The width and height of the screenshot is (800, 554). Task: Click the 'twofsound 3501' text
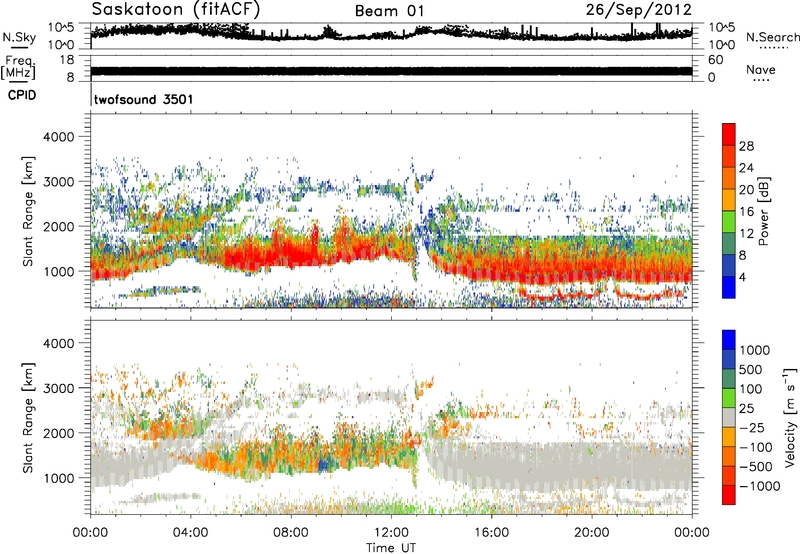tap(143, 99)
